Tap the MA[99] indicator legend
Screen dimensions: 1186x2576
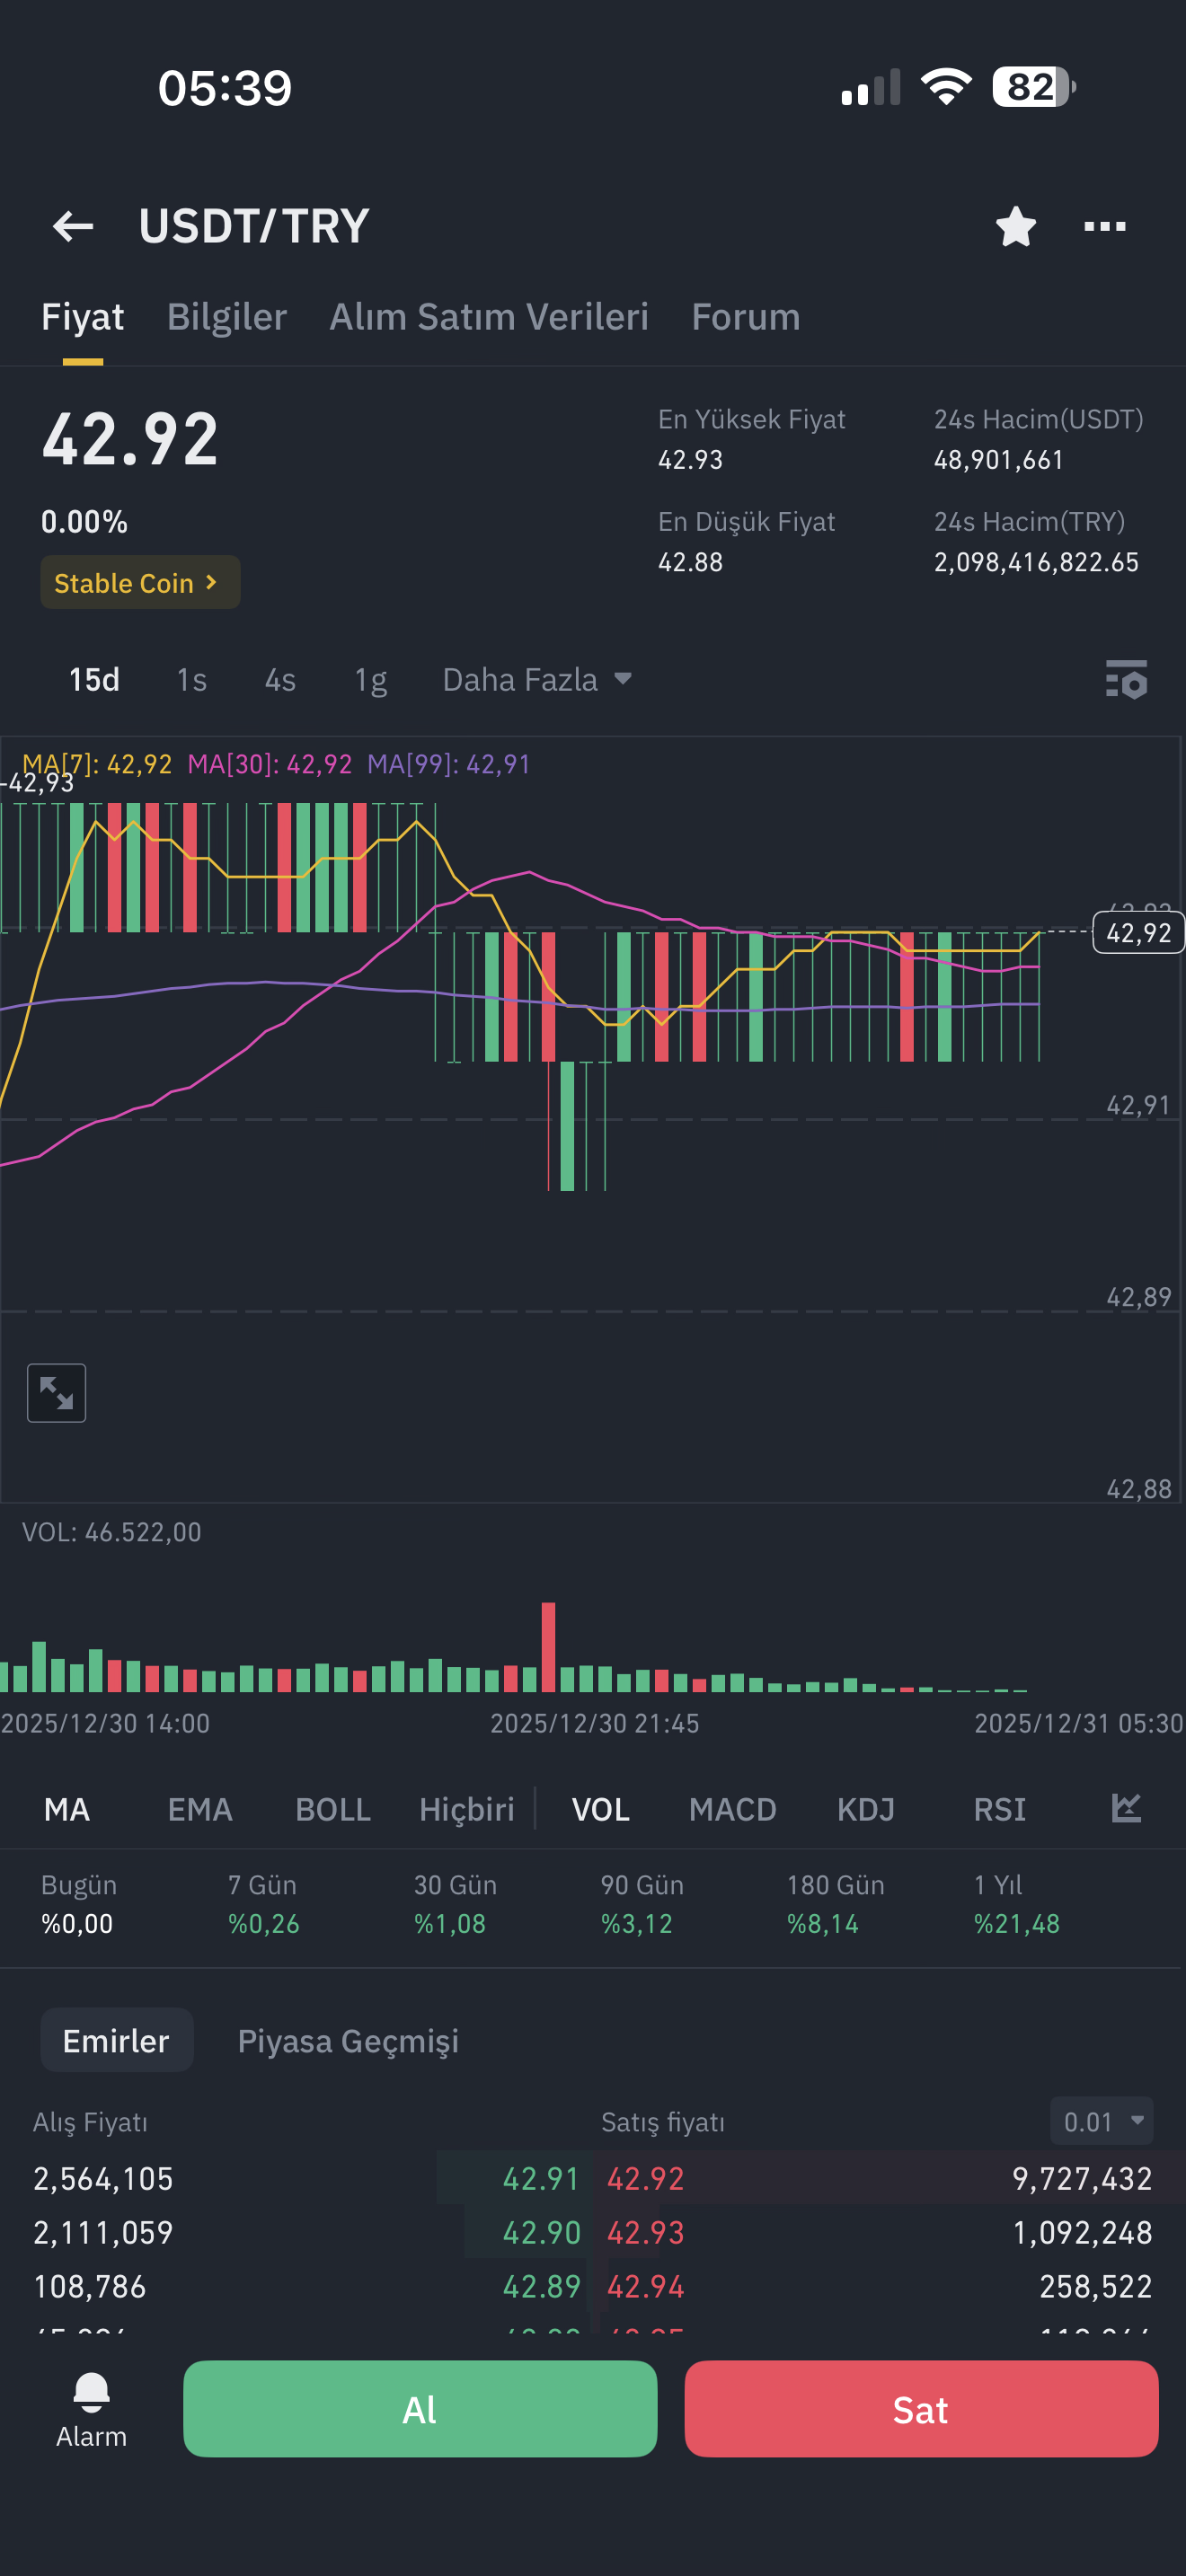[449, 764]
